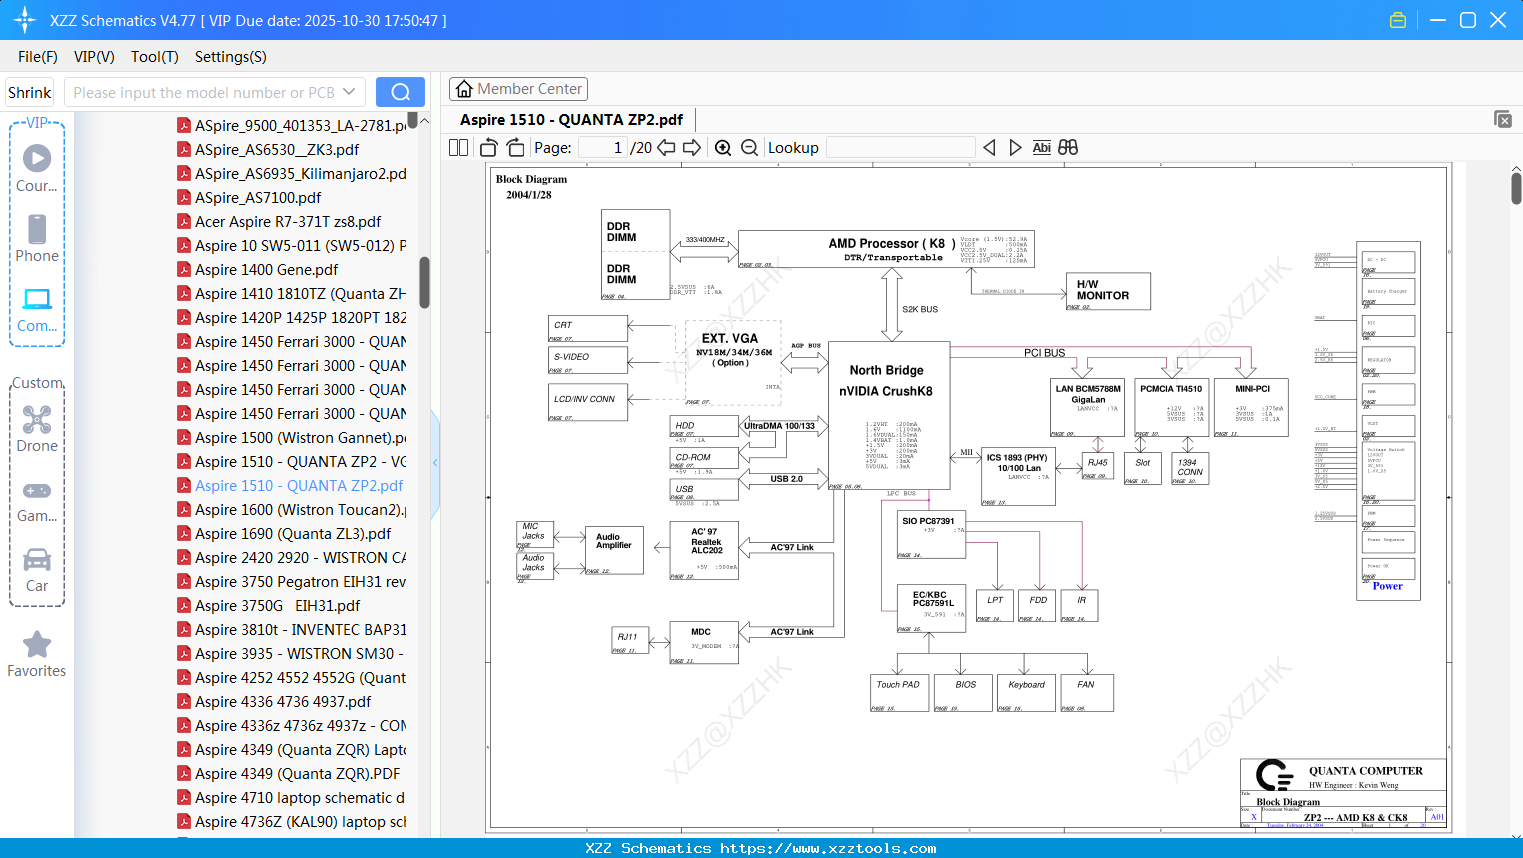1523x858 pixels.
Task: Click the blue search button
Action: [x=400, y=92]
